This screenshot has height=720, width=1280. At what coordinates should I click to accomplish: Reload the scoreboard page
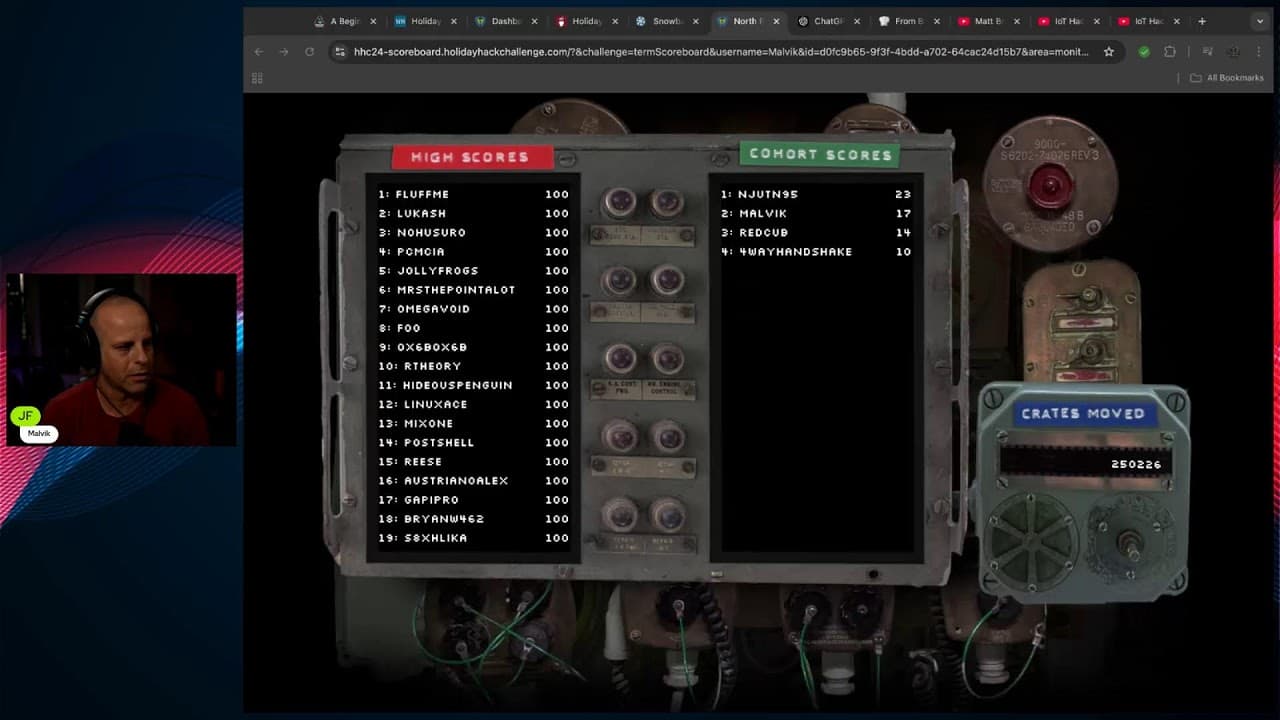(x=309, y=52)
